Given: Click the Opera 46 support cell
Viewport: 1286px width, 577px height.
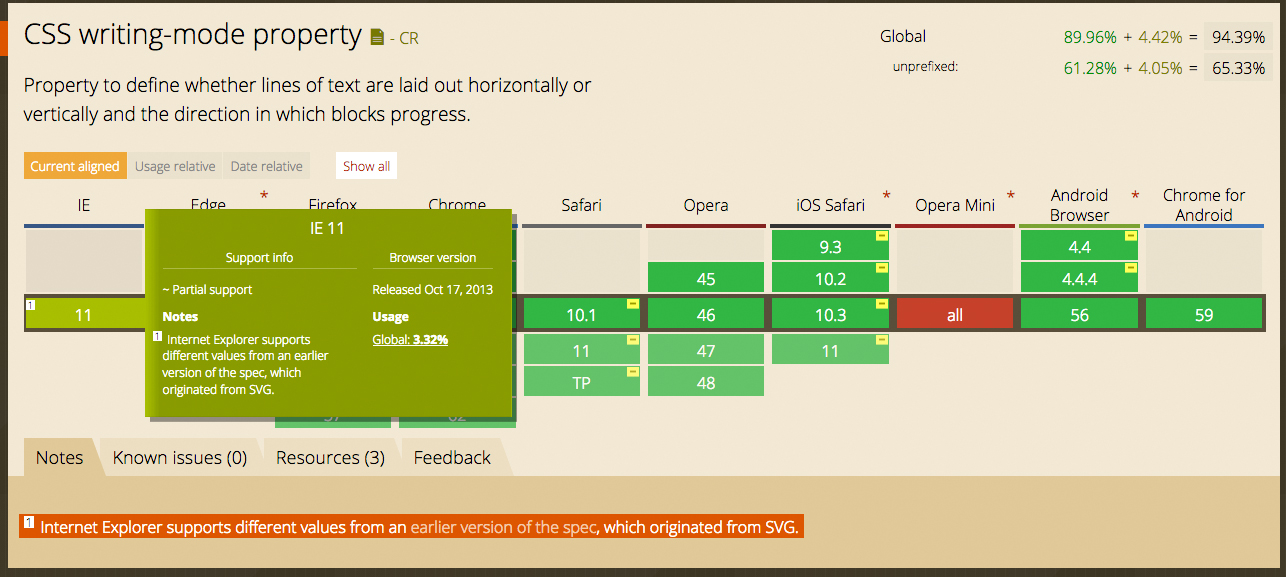Looking at the screenshot, I should (706, 315).
